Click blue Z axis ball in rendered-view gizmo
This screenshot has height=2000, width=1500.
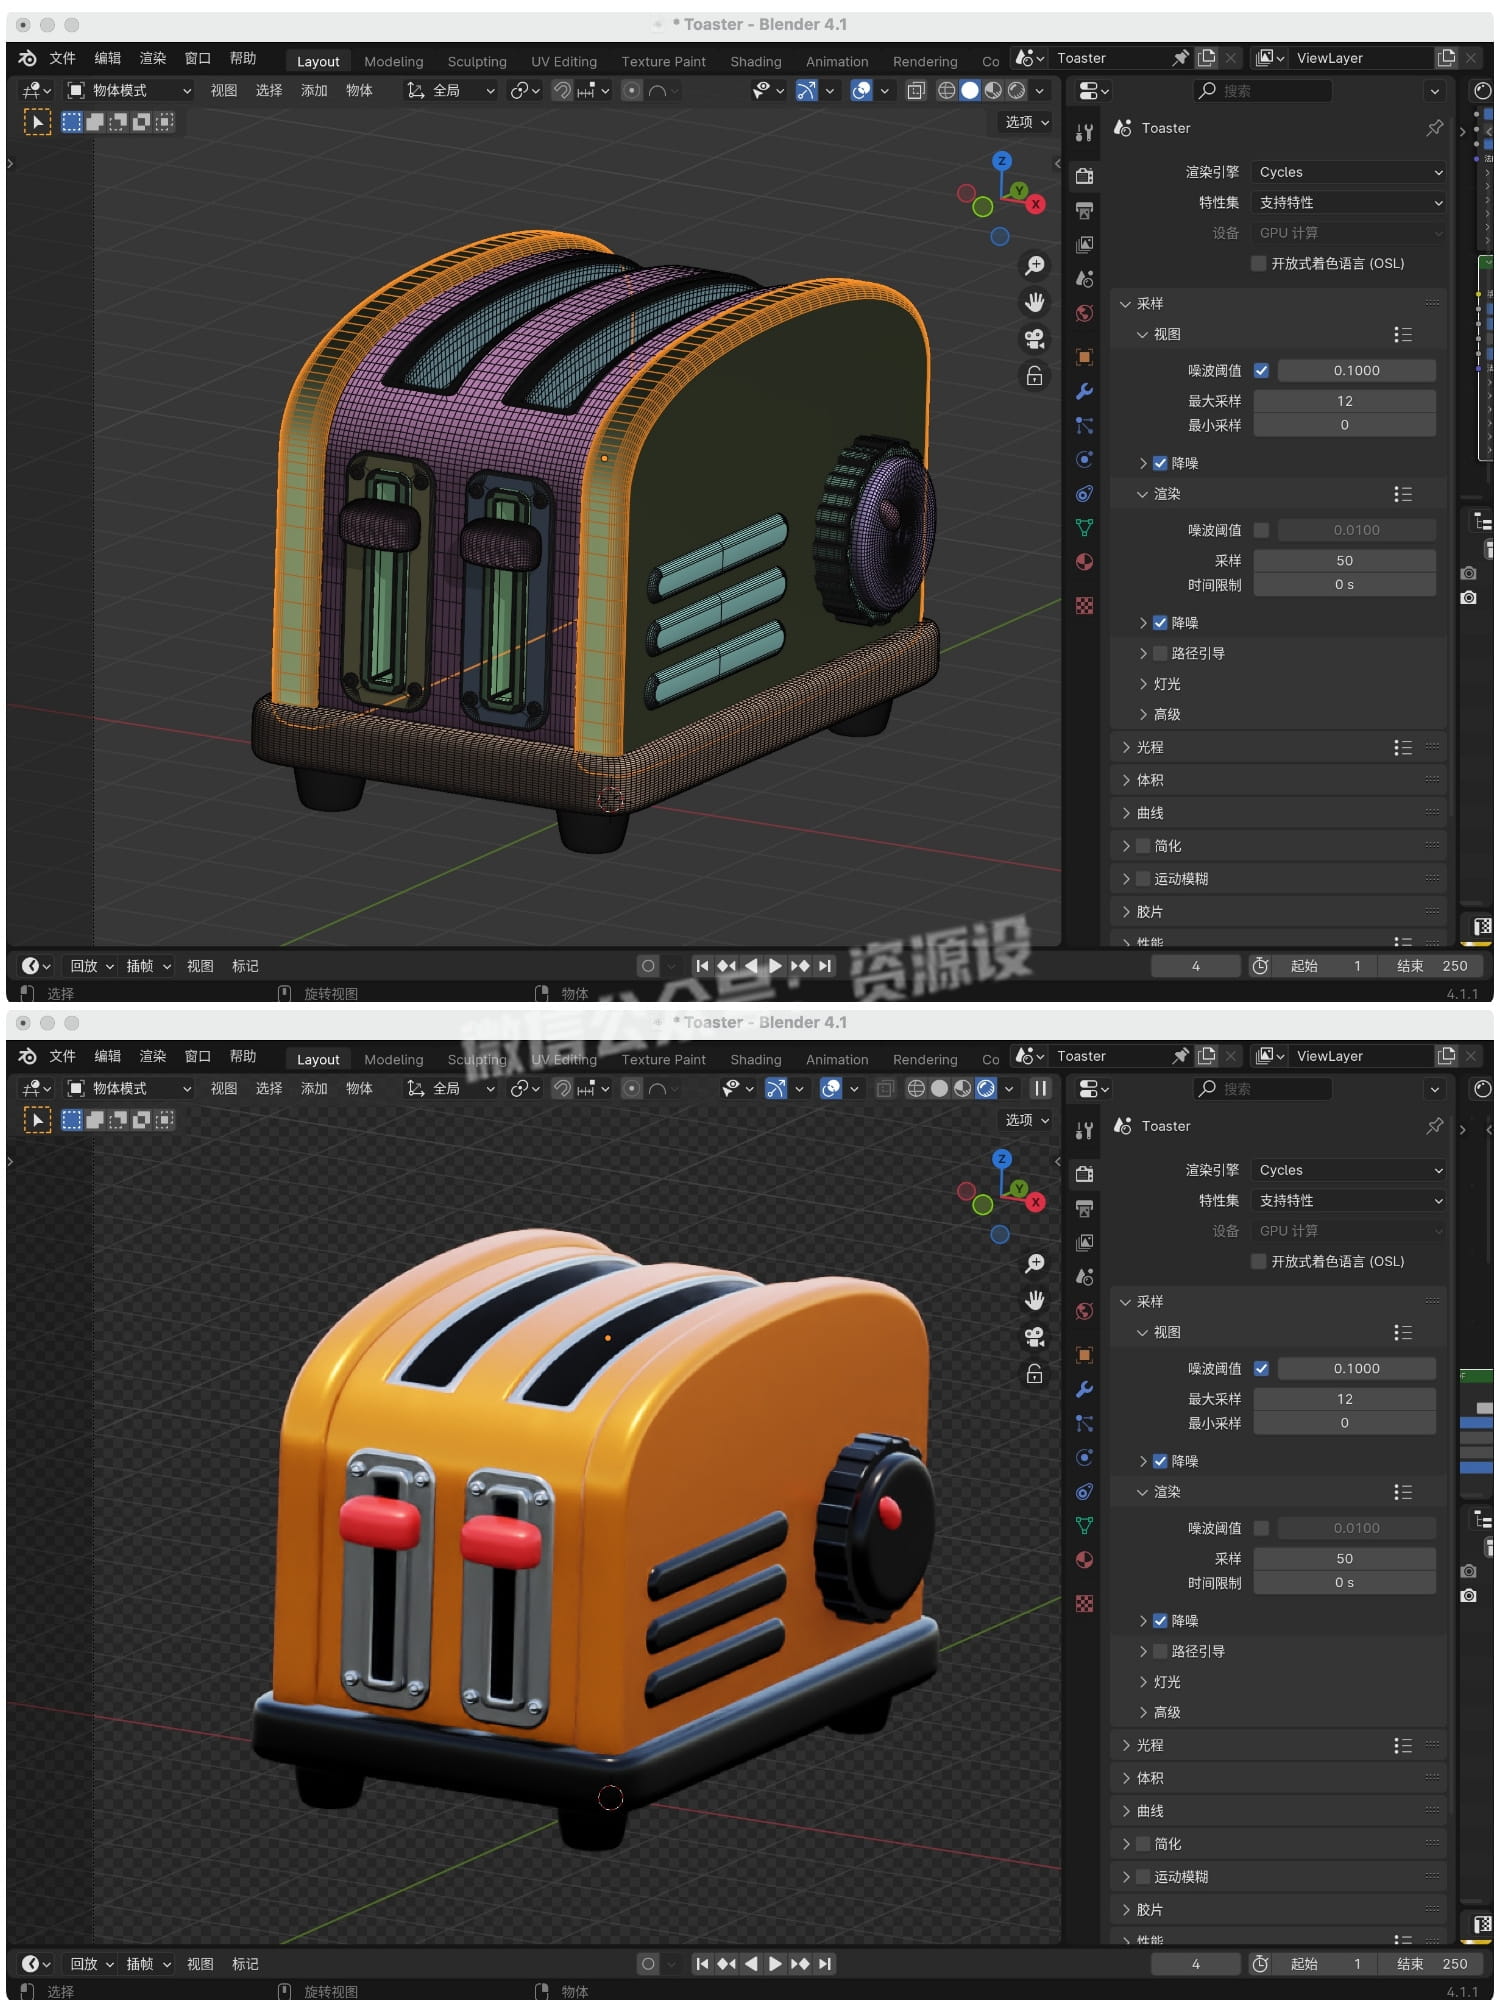coord(1002,1158)
